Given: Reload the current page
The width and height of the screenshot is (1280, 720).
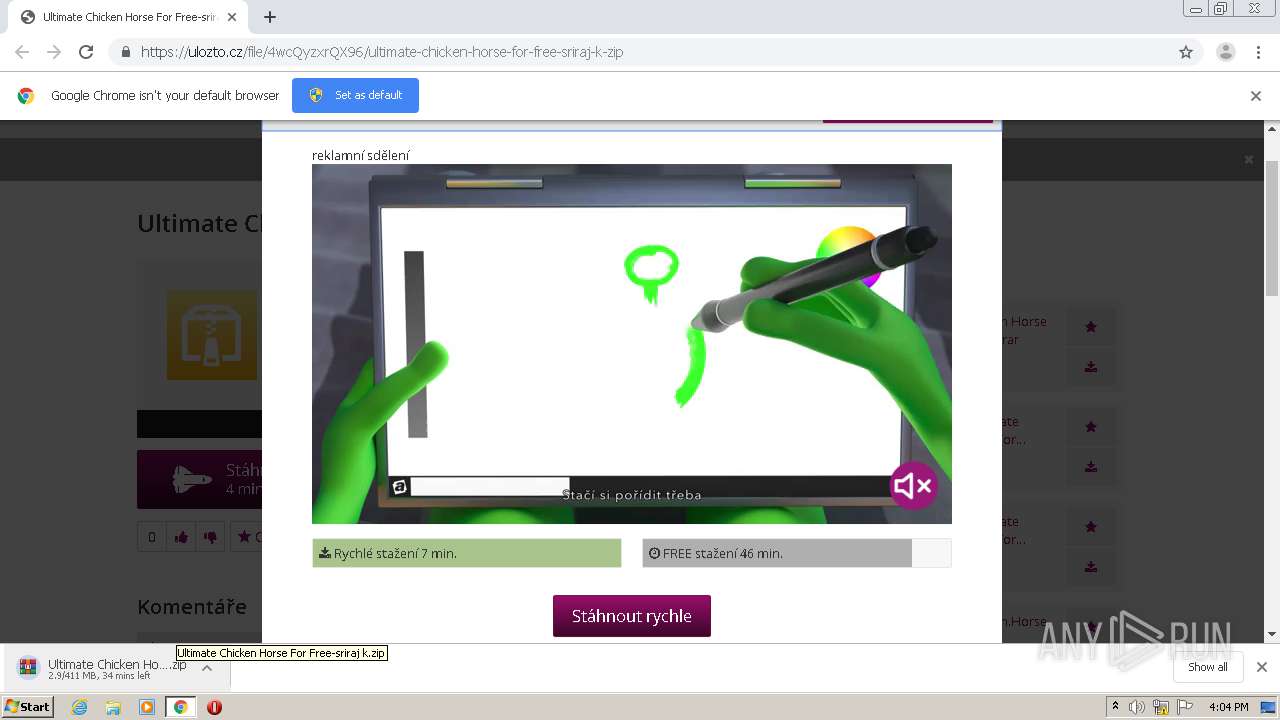Looking at the screenshot, I should pos(86,52).
